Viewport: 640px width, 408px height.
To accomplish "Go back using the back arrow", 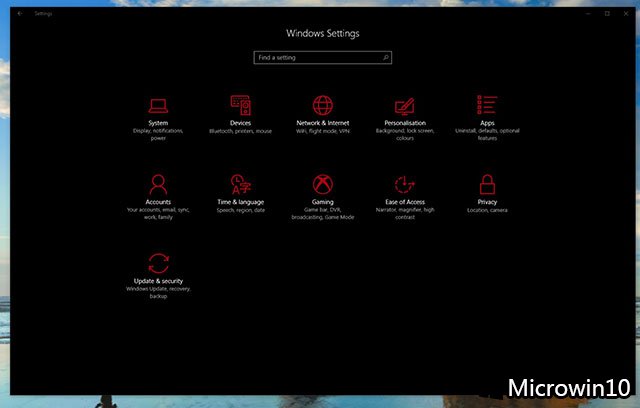I will click(x=20, y=13).
